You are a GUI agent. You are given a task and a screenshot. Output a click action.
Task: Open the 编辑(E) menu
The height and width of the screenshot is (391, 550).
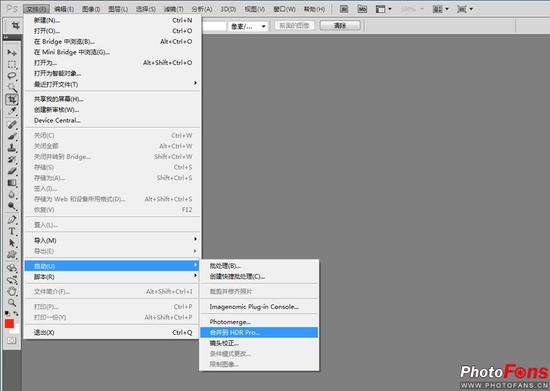click(x=64, y=9)
